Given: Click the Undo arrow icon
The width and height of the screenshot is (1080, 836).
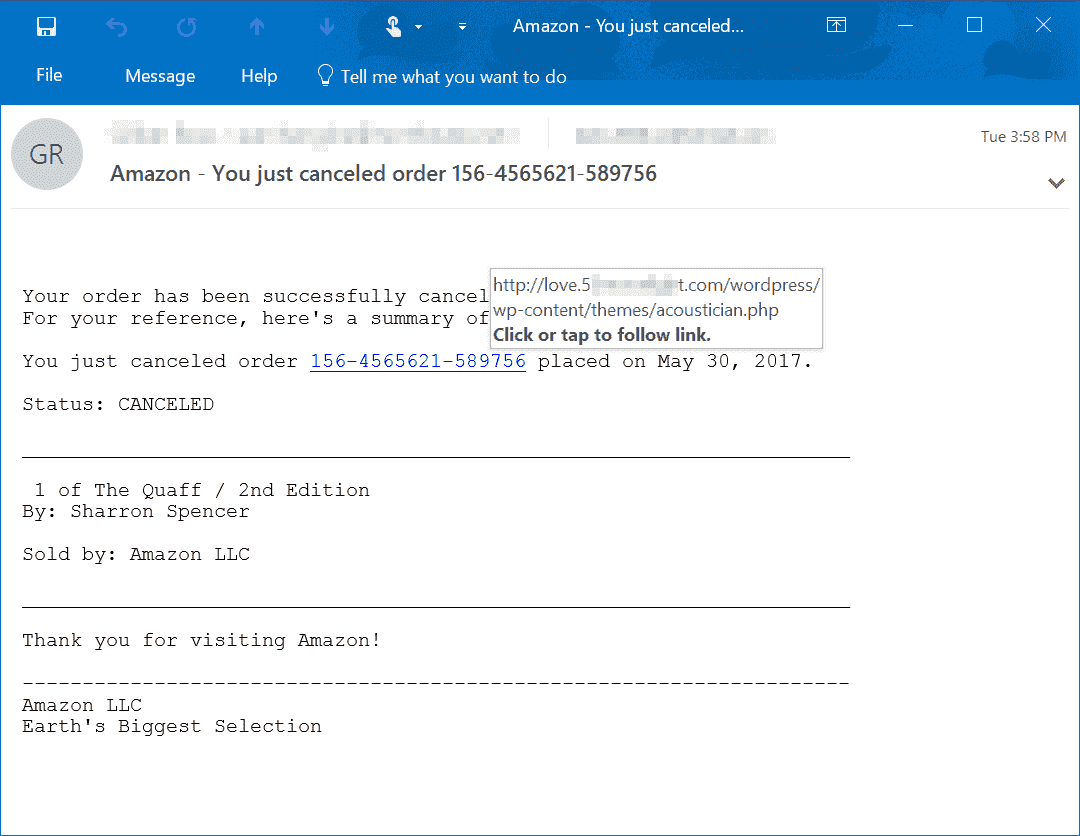Looking at the screenshot, I should point(116,27).
